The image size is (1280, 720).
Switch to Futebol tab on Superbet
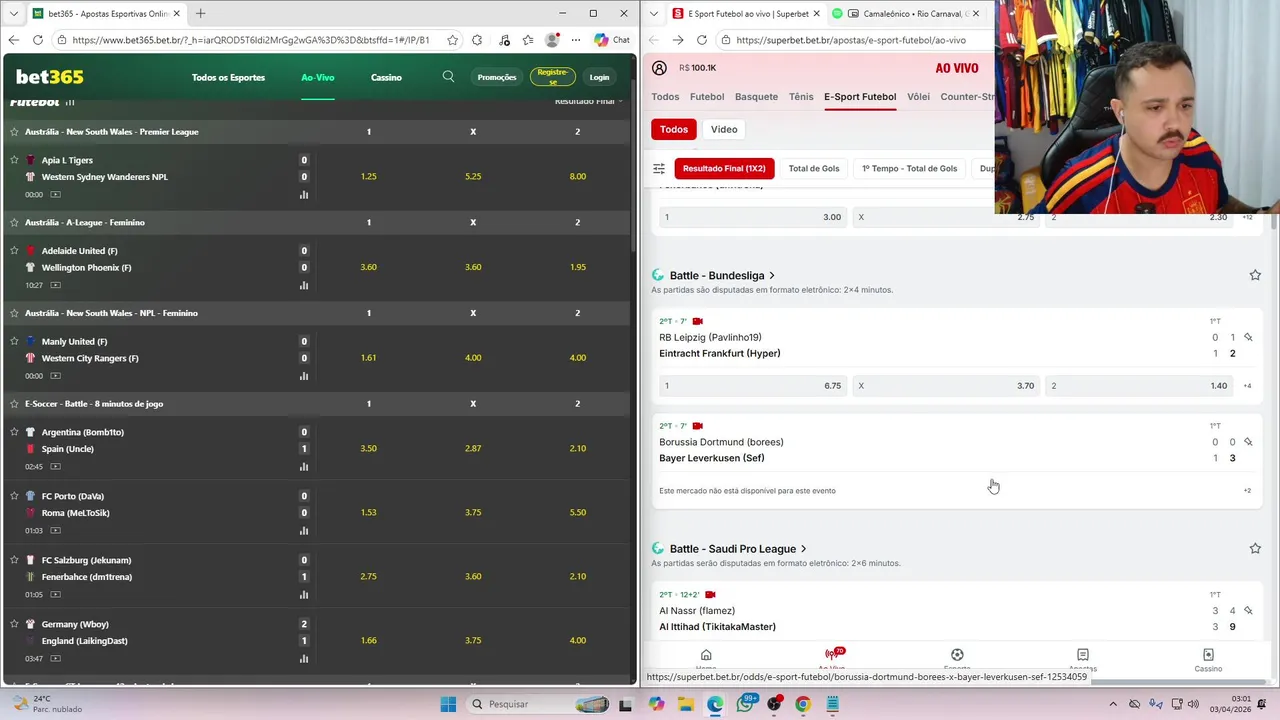click(x=707, y=97)
